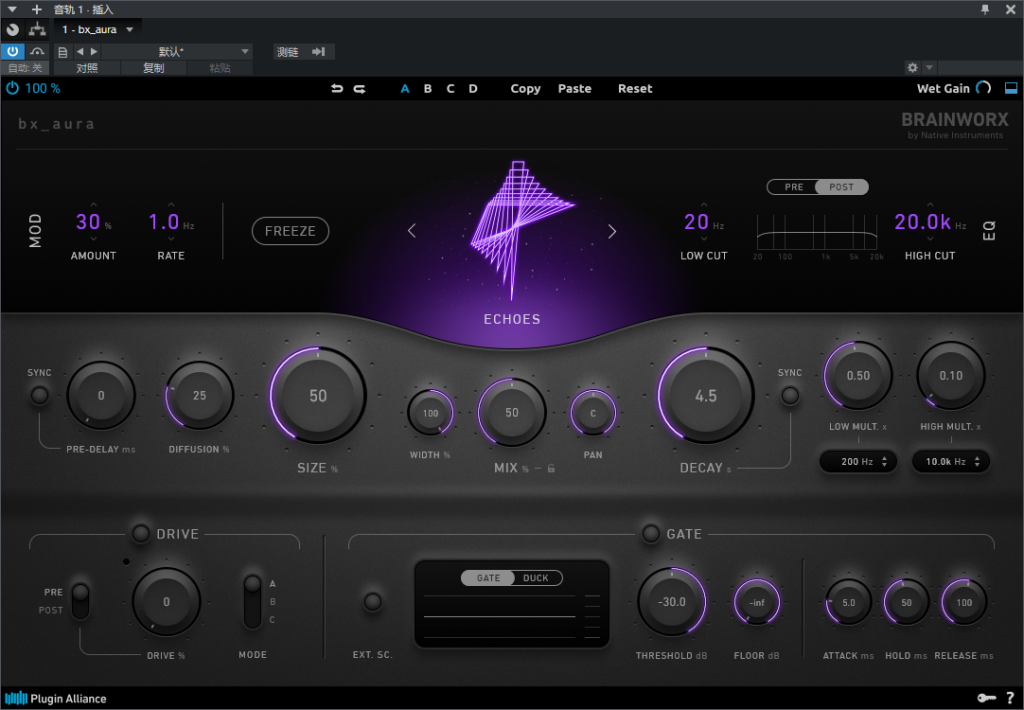
Task: Open the triangle menu in title bar
Action: tap(12, 9)
